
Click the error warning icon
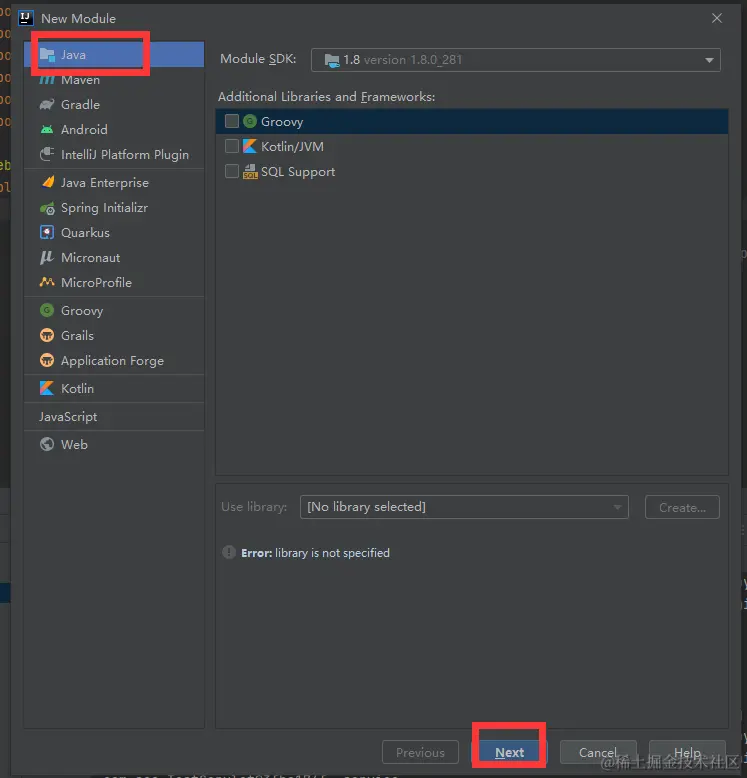[229, 552]
